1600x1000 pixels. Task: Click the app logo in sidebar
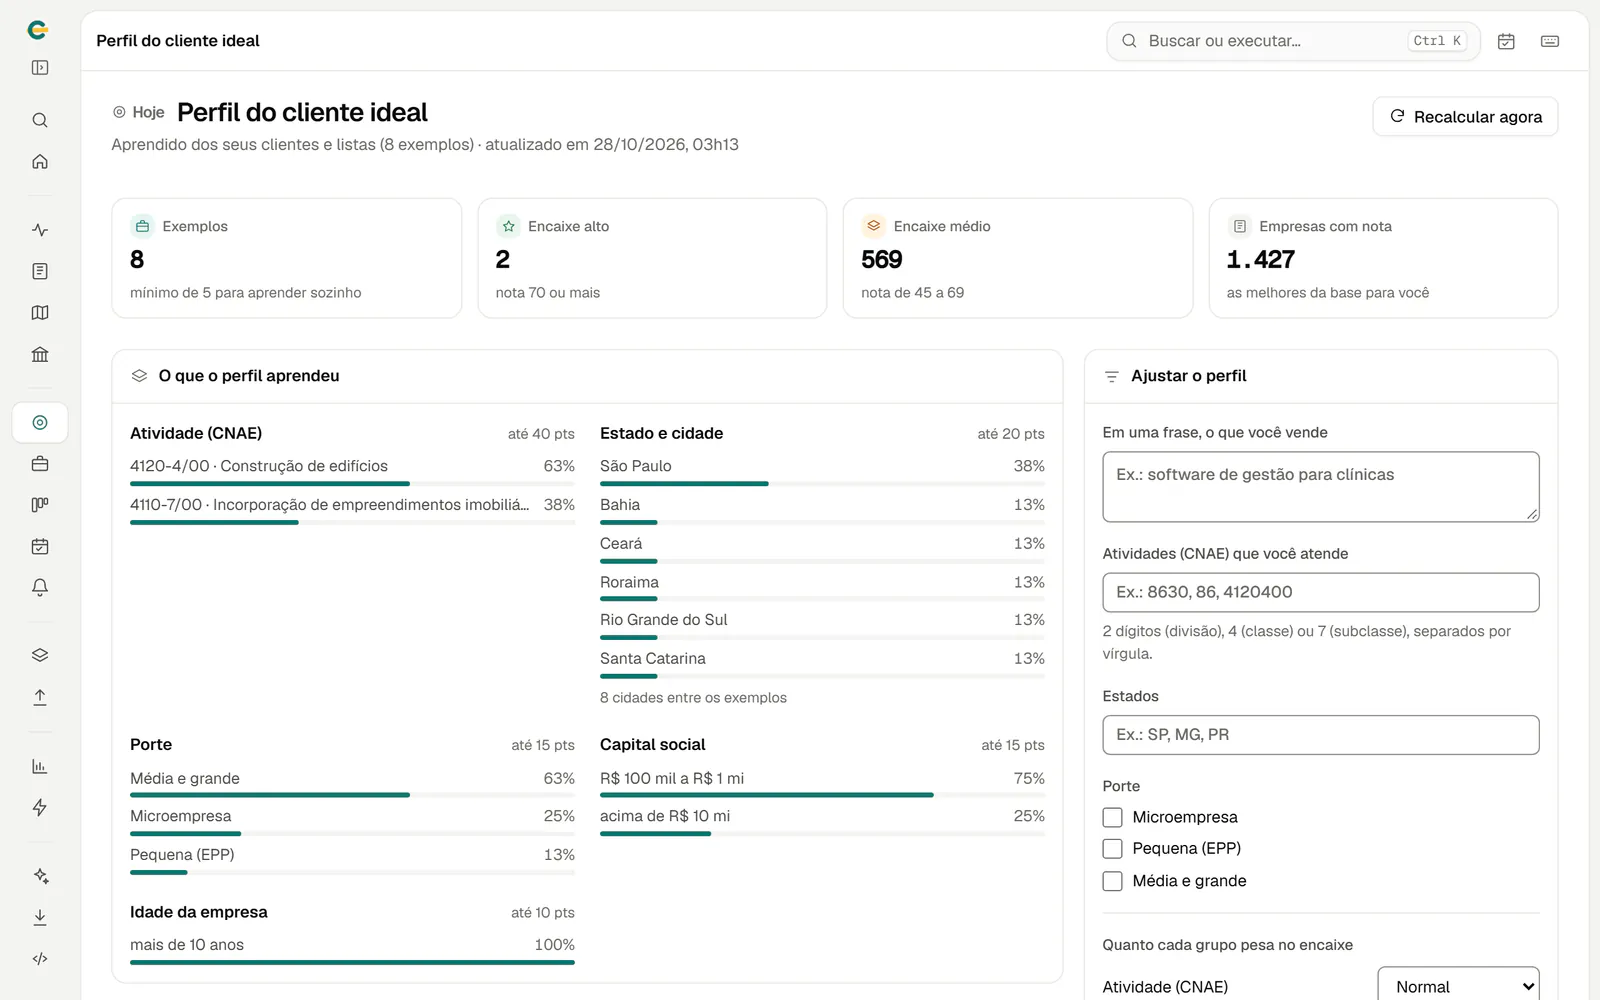coord(38,30)
